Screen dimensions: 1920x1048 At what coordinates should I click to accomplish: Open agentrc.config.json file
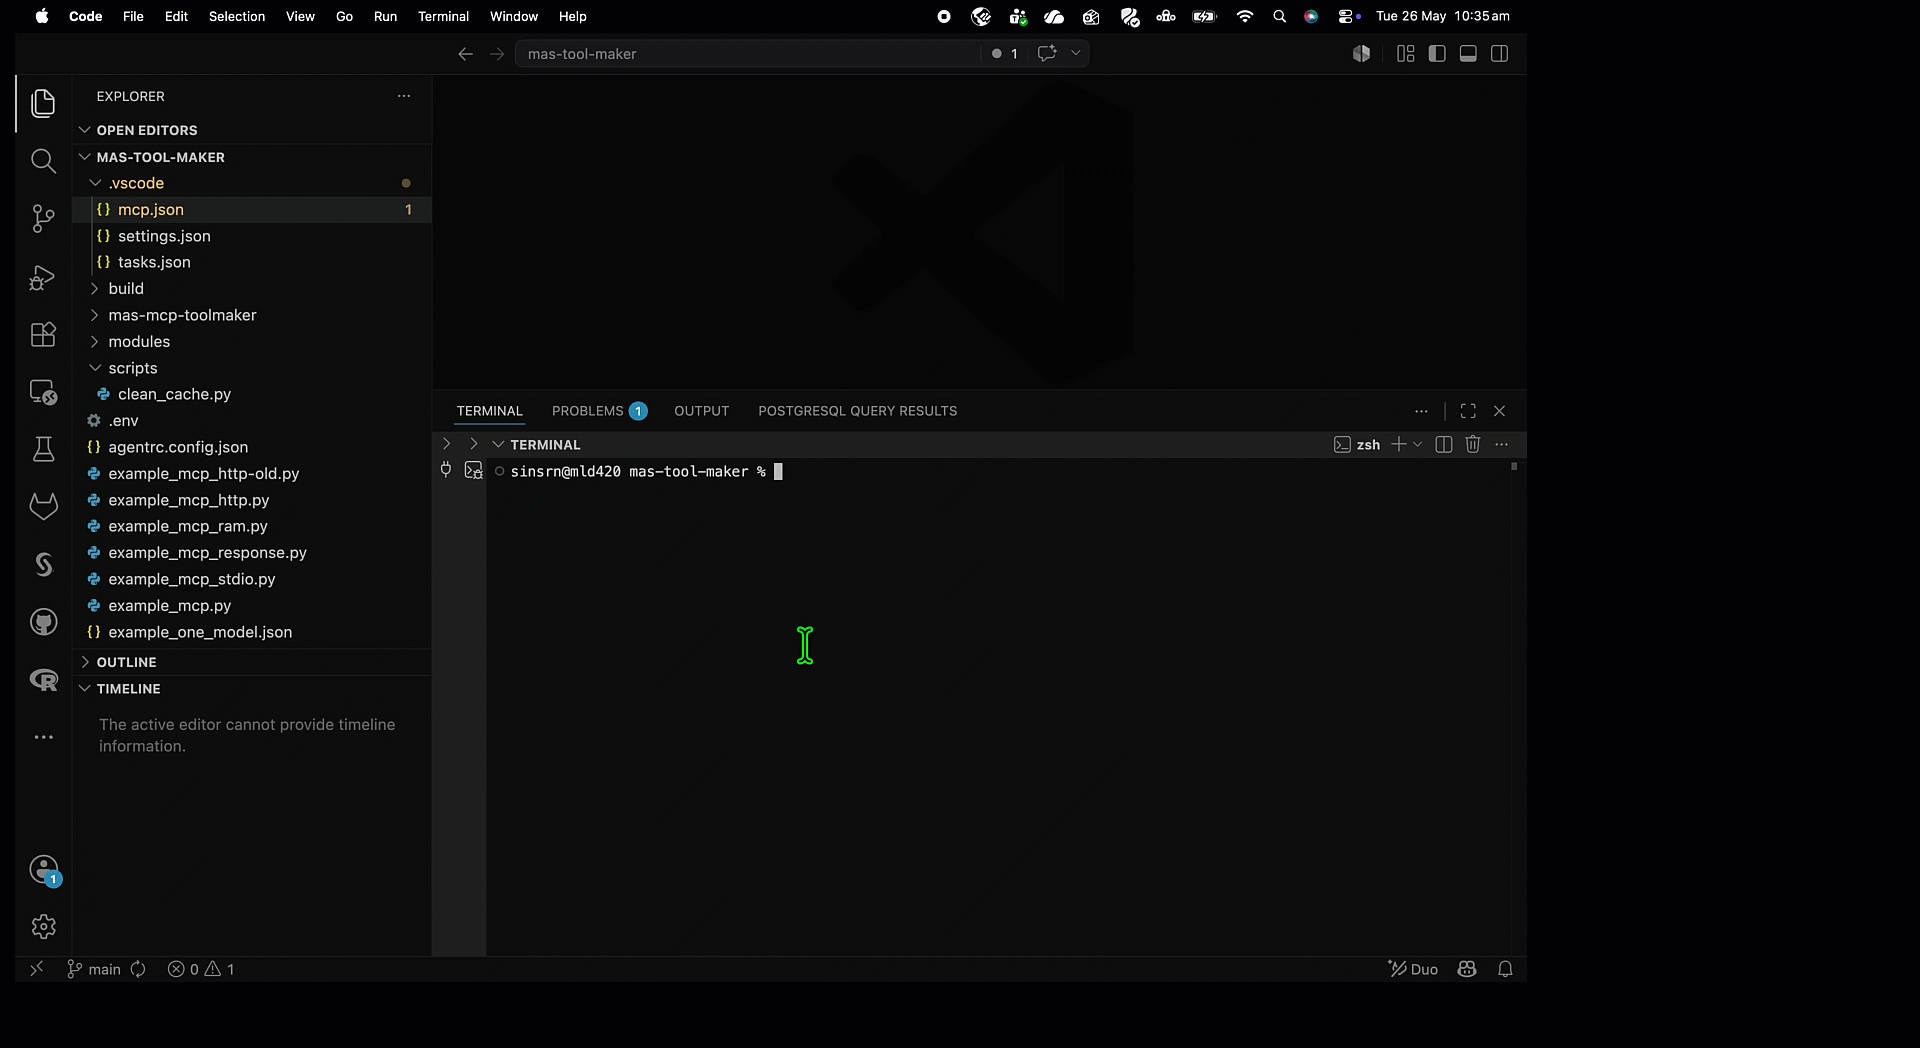(x=252, y=447)
